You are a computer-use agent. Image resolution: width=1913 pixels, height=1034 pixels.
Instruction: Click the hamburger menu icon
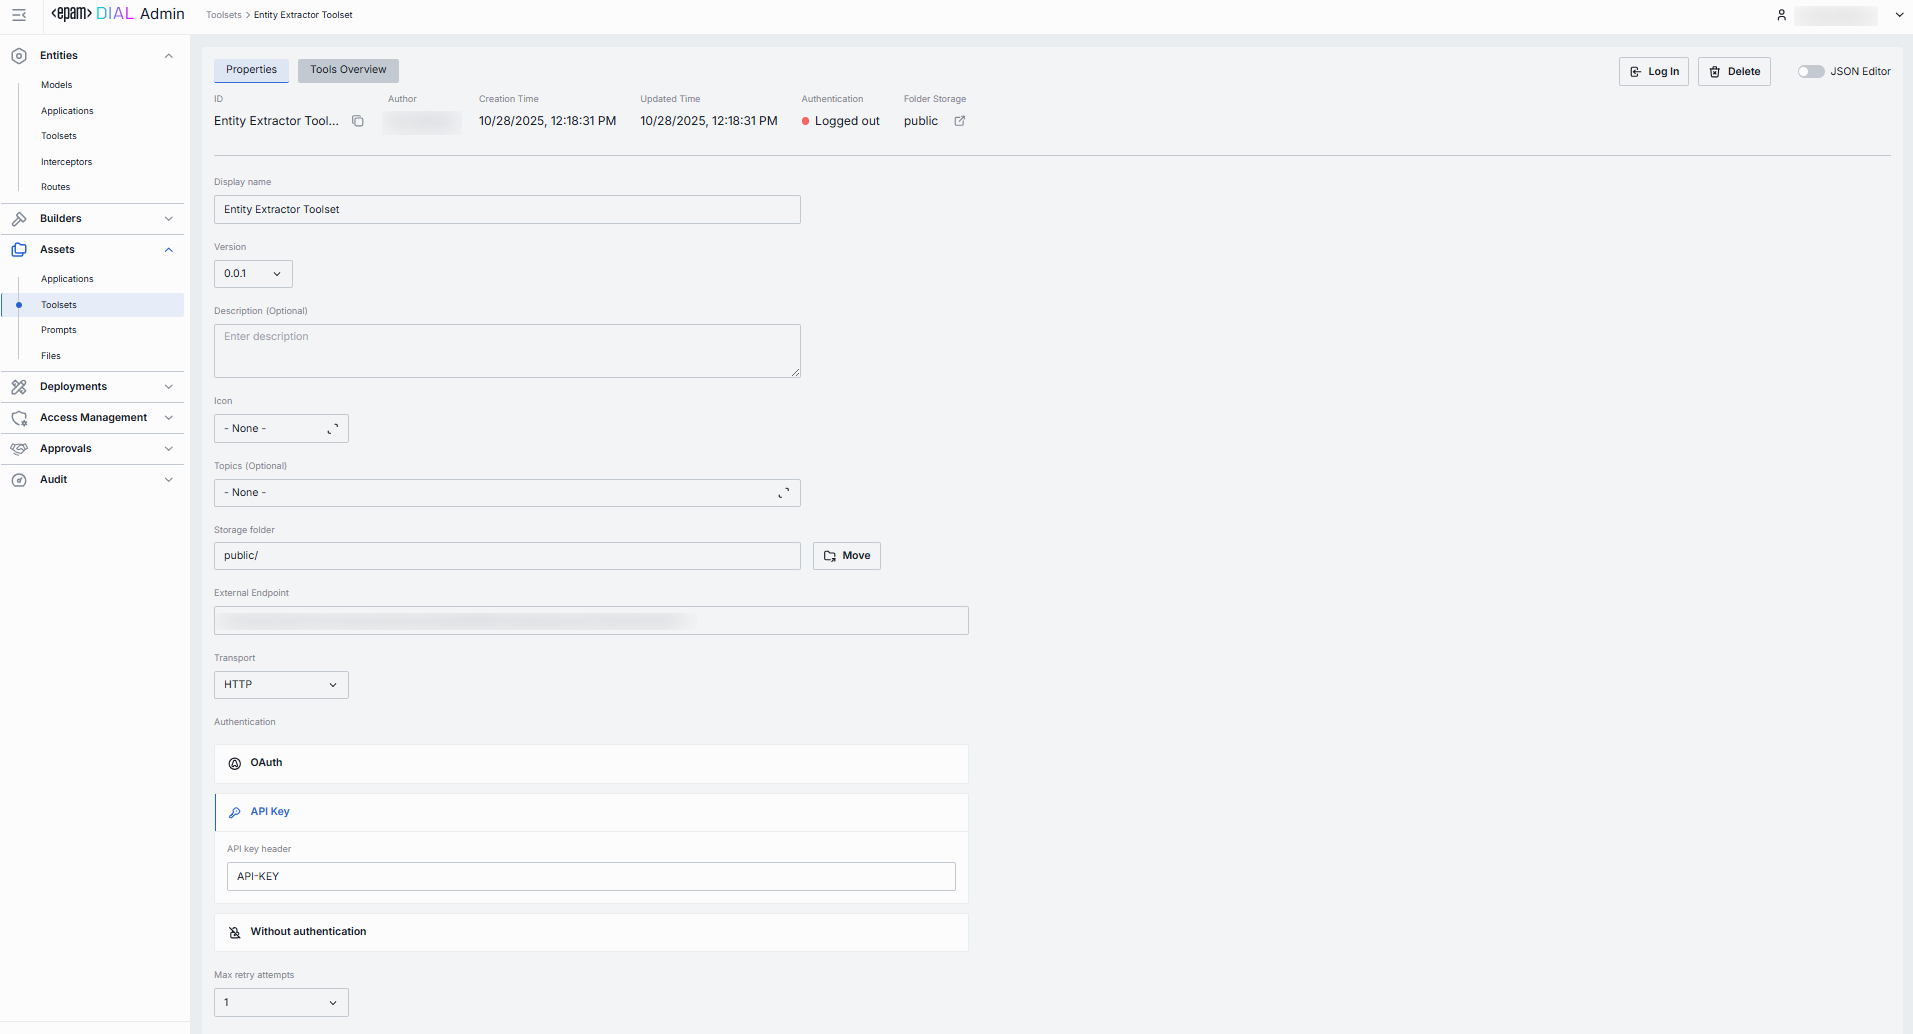coord(19,15)
